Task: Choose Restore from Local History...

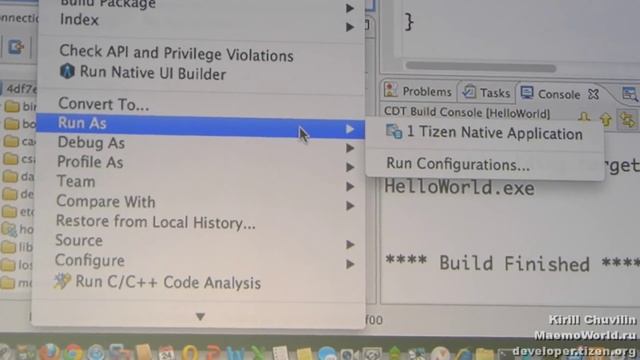Action: pyautogui.click(x=156, y=222)
